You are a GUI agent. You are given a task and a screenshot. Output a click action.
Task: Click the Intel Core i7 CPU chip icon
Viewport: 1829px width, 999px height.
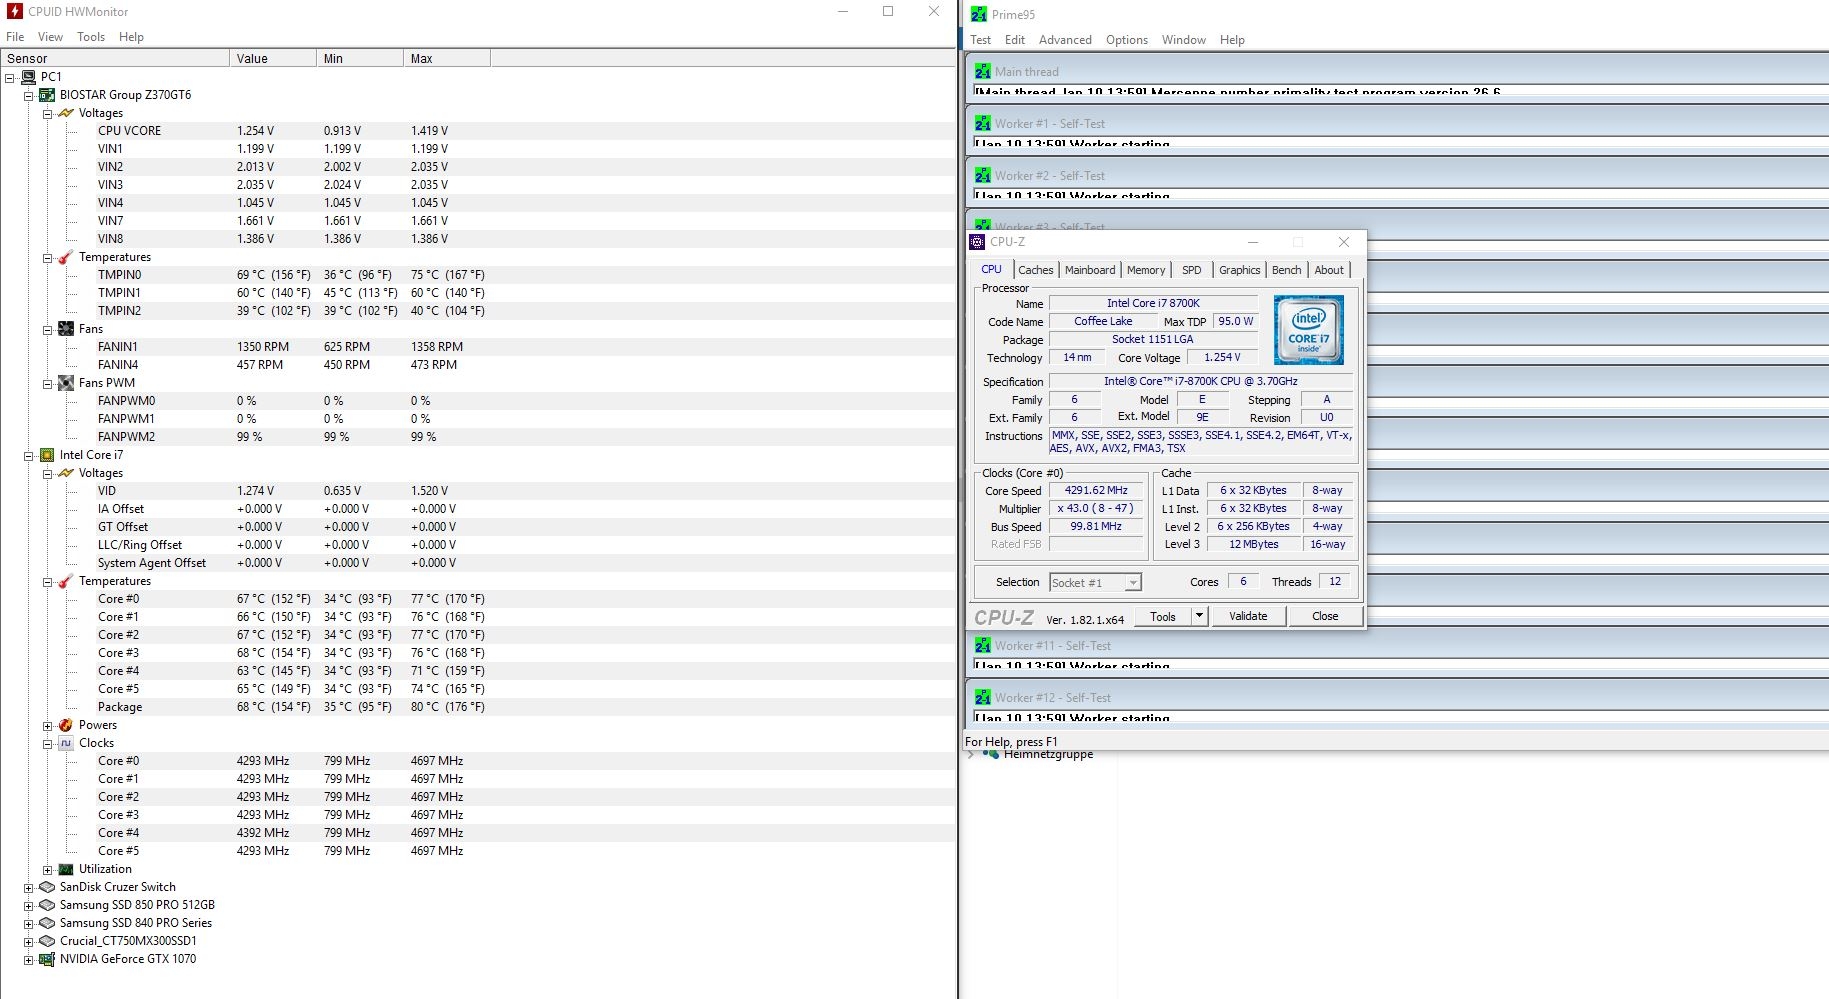pyautogui.click(x=47, y=455)
